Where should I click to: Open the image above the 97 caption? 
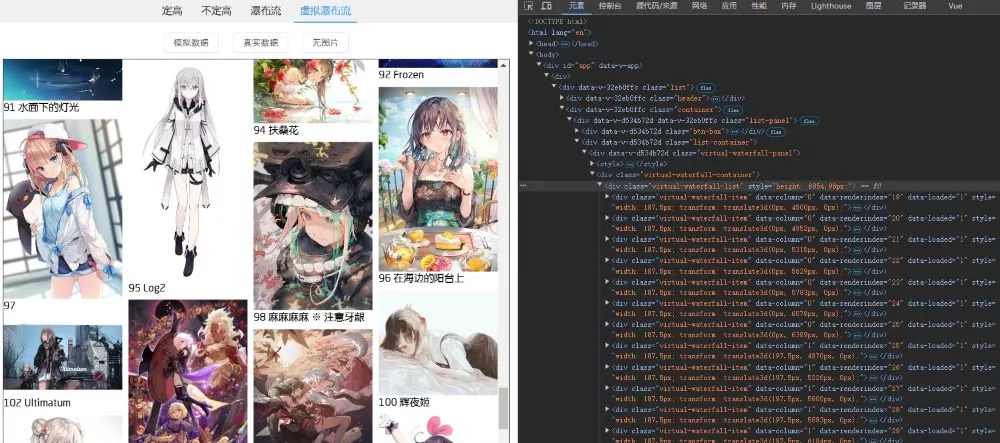62,209
